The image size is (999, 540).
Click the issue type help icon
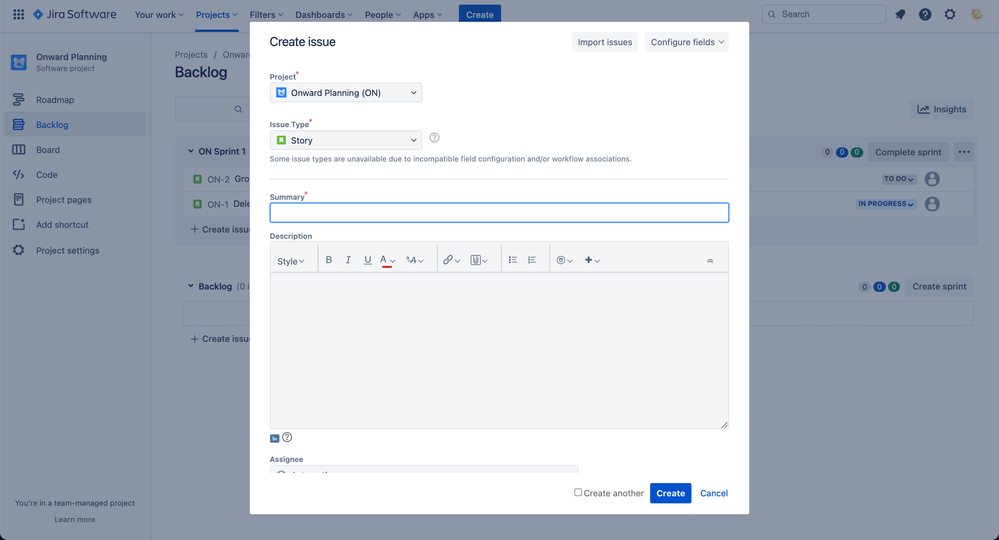(435, 138)
